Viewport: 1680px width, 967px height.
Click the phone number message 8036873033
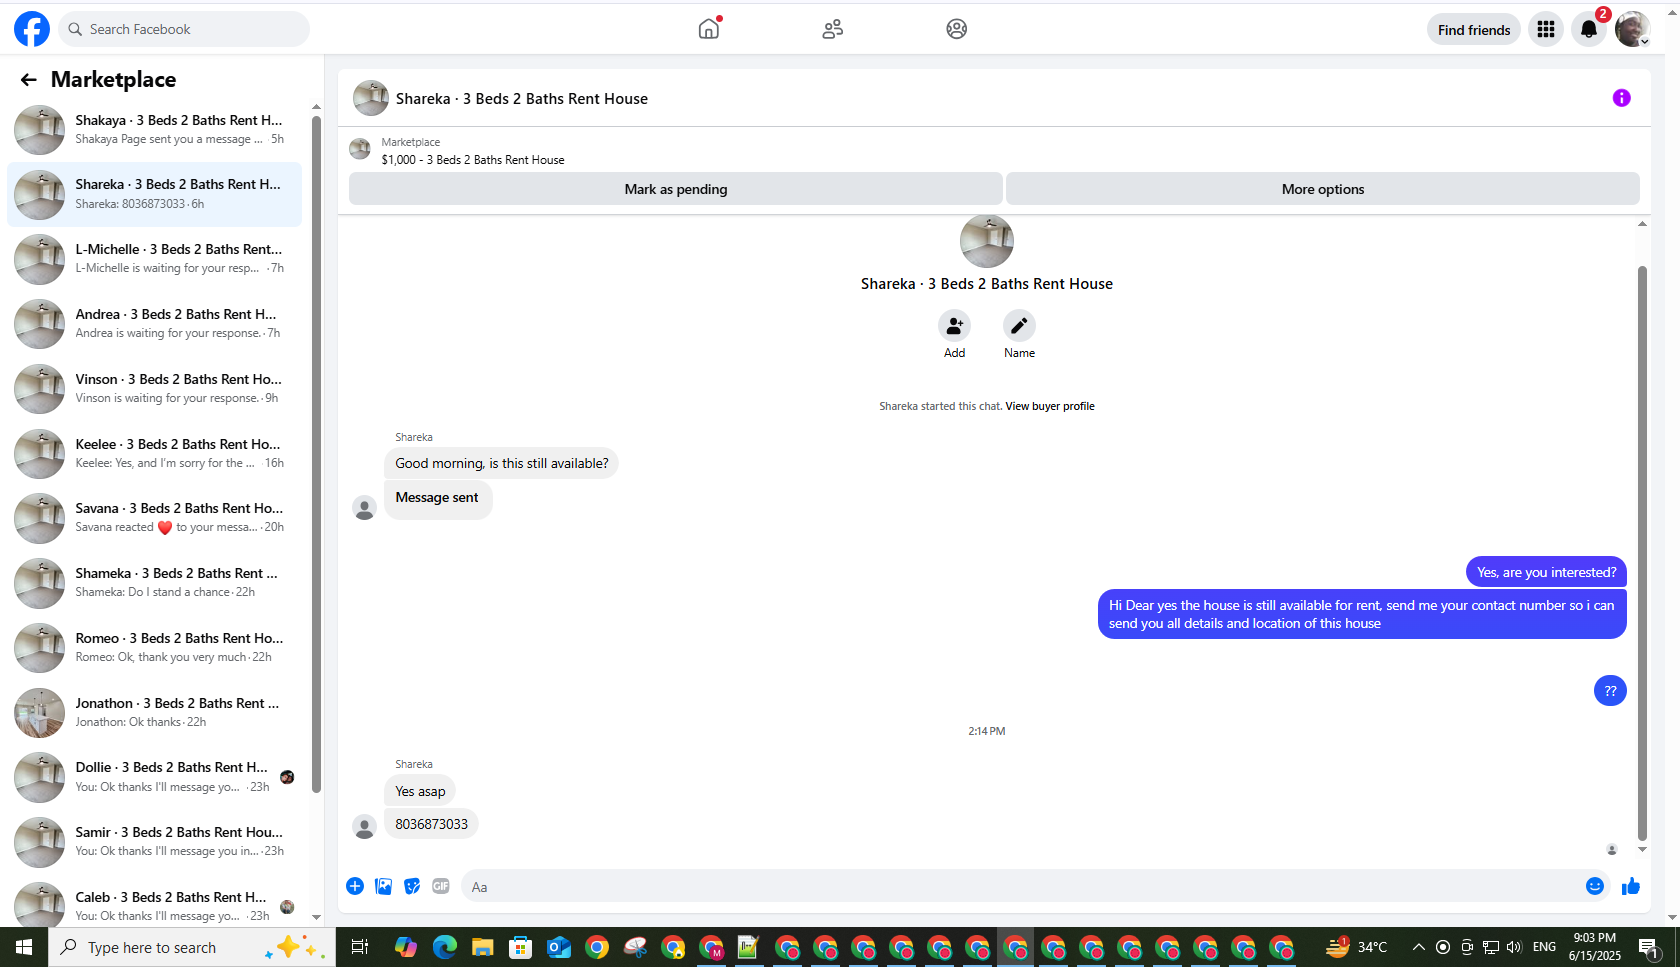[x=431, y=824]
